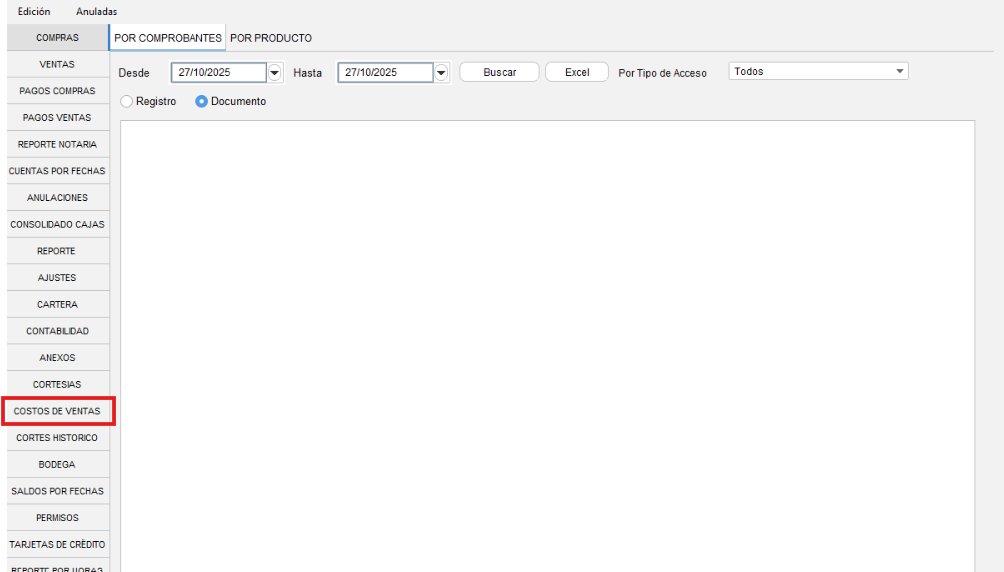Open the Hasta date picker arrow
The height and width of the screenshot is (572, 1004).
pos(441,73)
